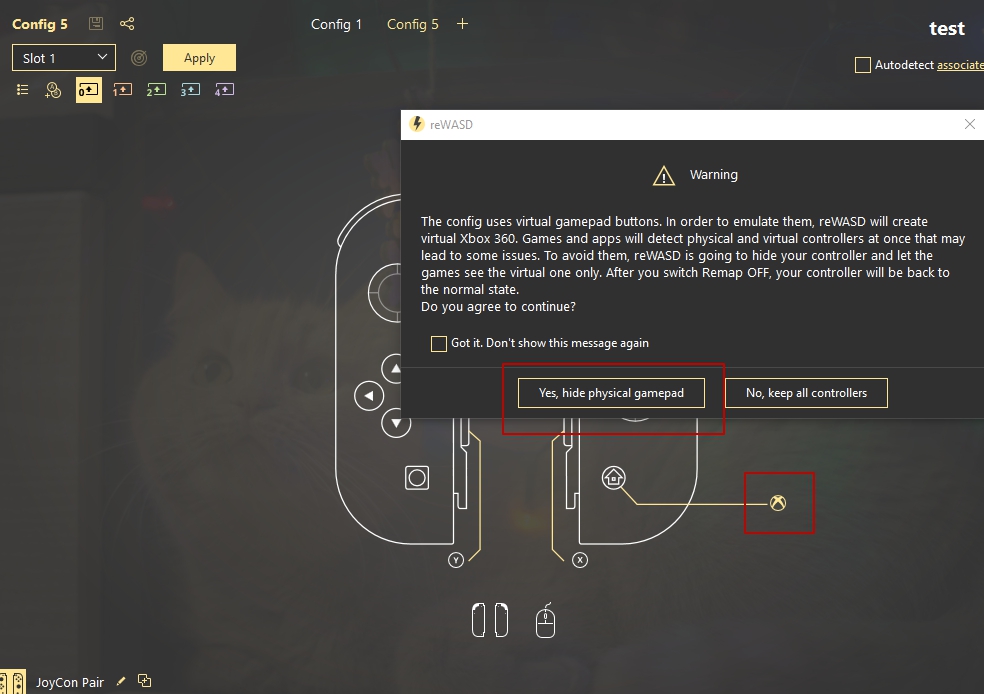Choose 'No, keep all controllers' button
The height and width of the screenshot is (694, 984).
click(806, 393)
